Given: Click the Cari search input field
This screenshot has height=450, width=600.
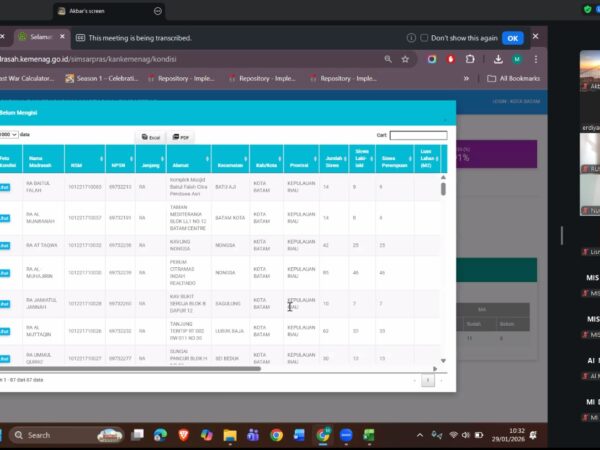Looking at the screenshot, I should (x=418, y=135).
